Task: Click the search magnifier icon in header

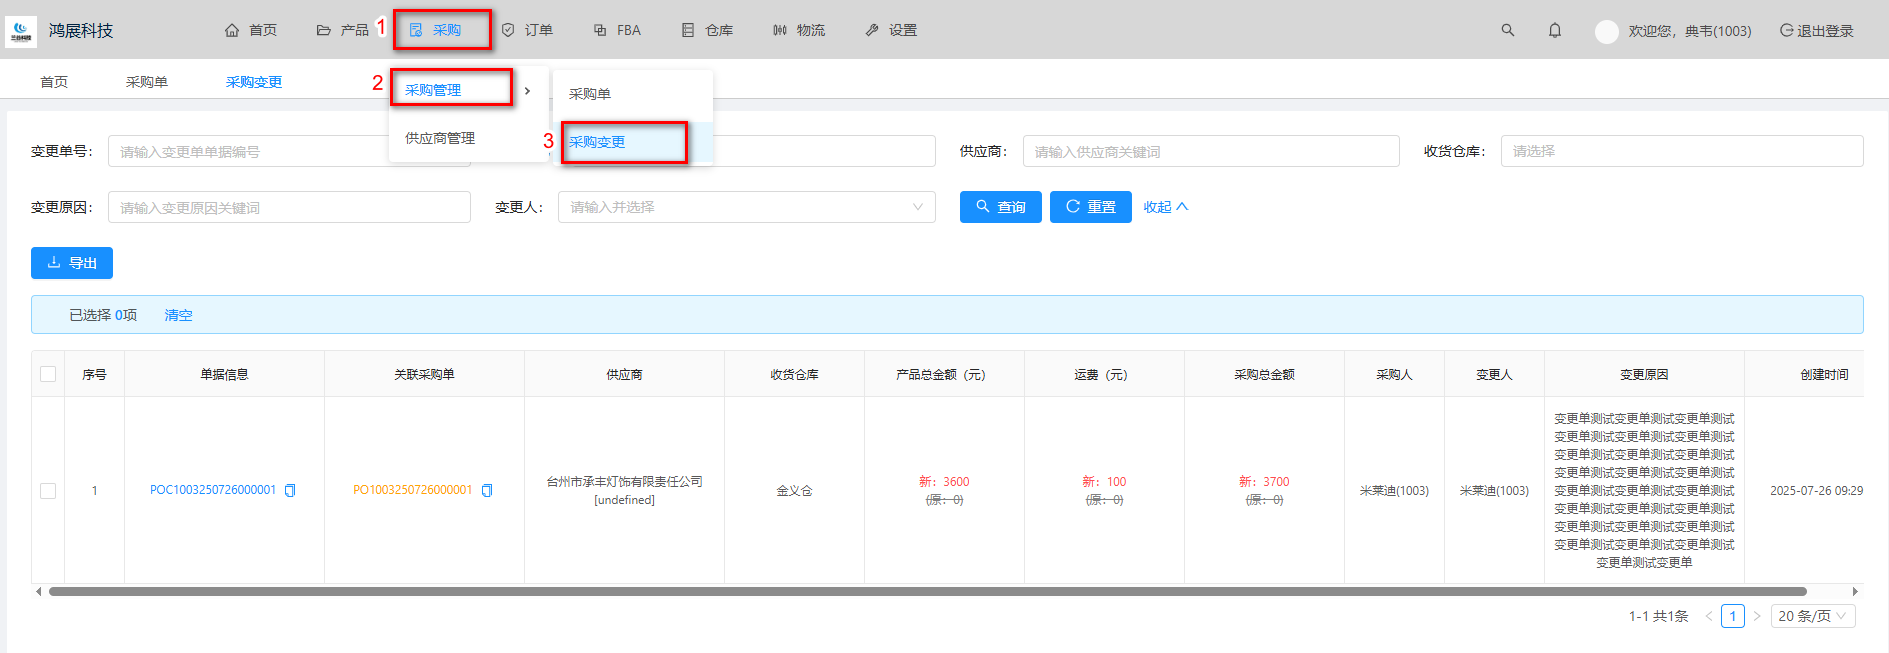Action: click(x=1507, y=30)
